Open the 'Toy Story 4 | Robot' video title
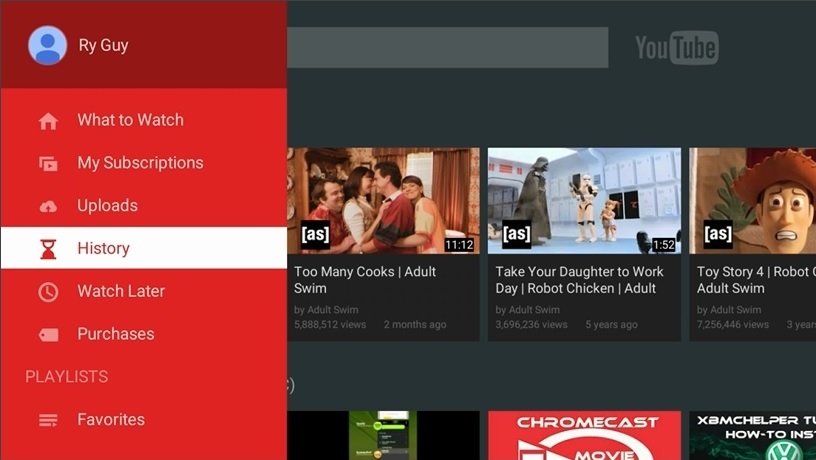 tap(756, 280)
